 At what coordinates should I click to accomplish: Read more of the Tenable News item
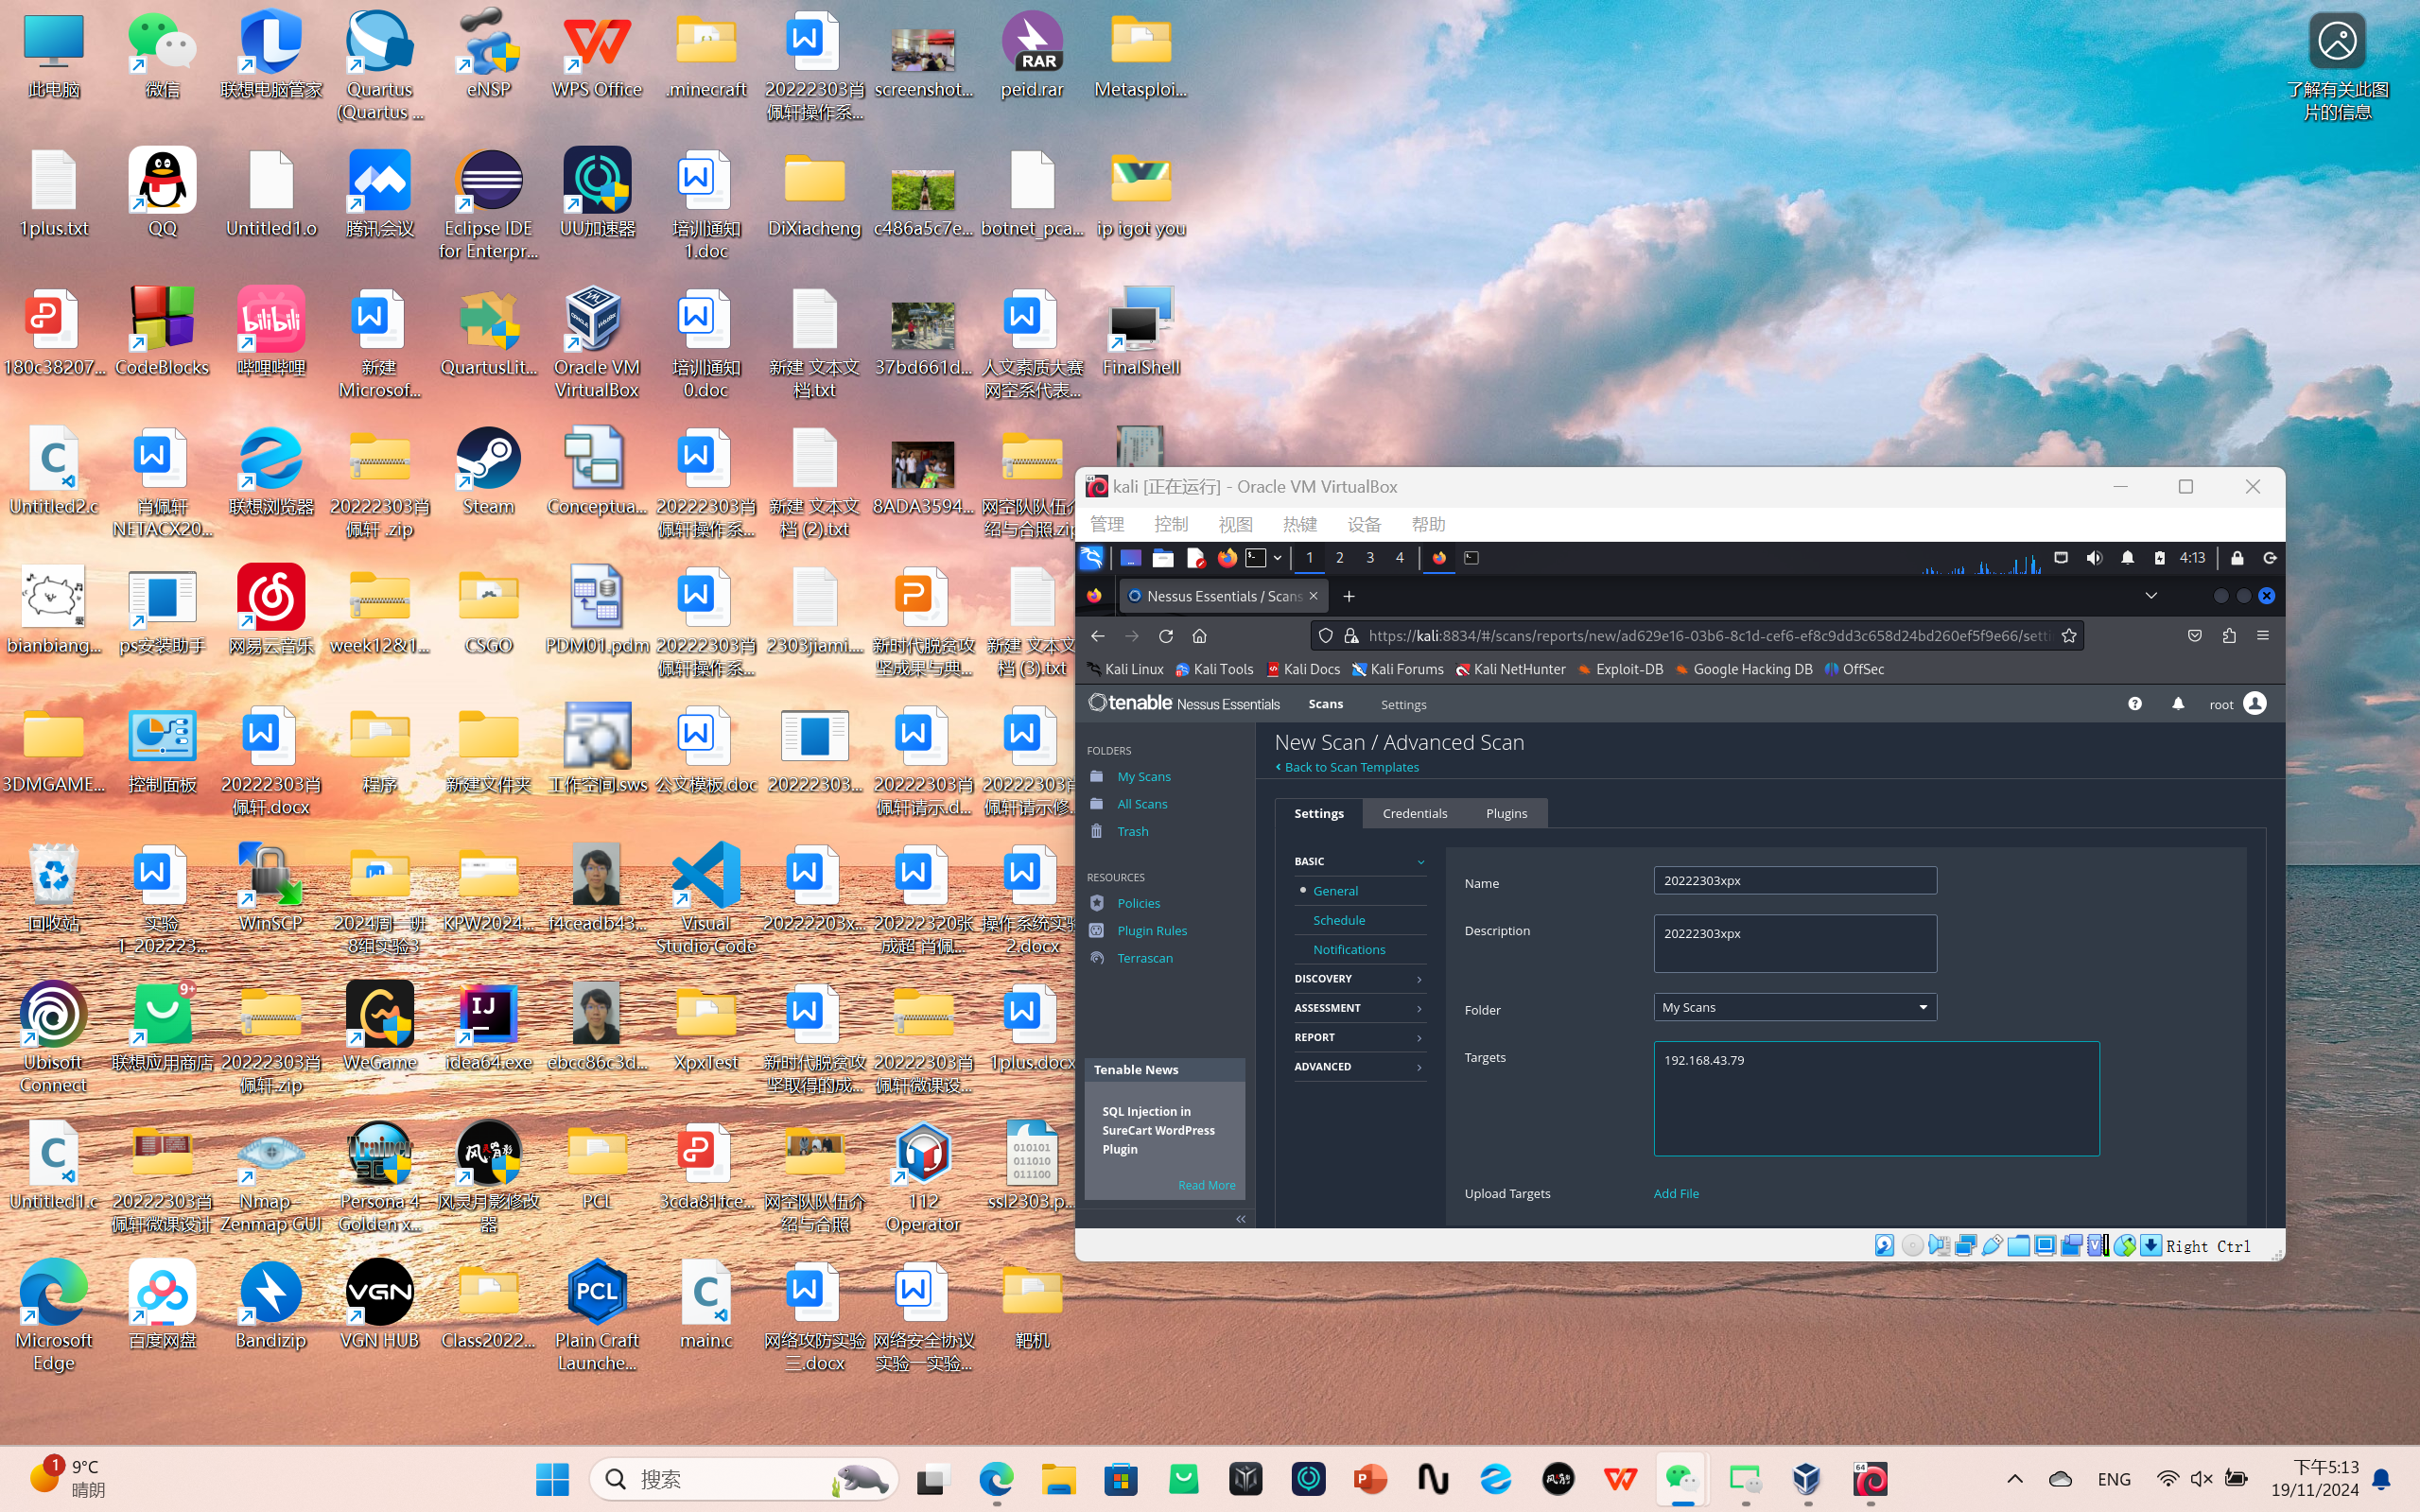point(1206,1185)
